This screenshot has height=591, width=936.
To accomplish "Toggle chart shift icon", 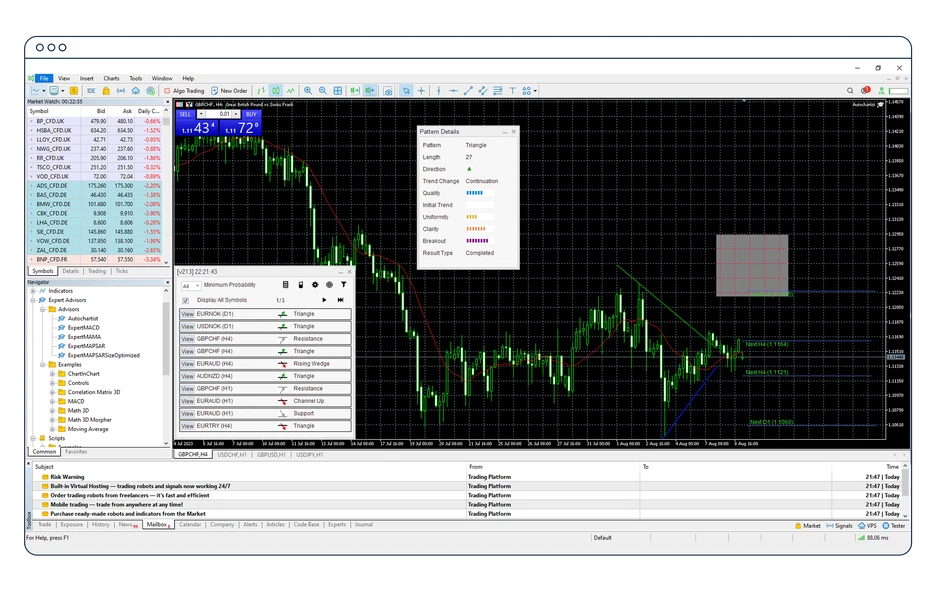I will coord(370,91).
